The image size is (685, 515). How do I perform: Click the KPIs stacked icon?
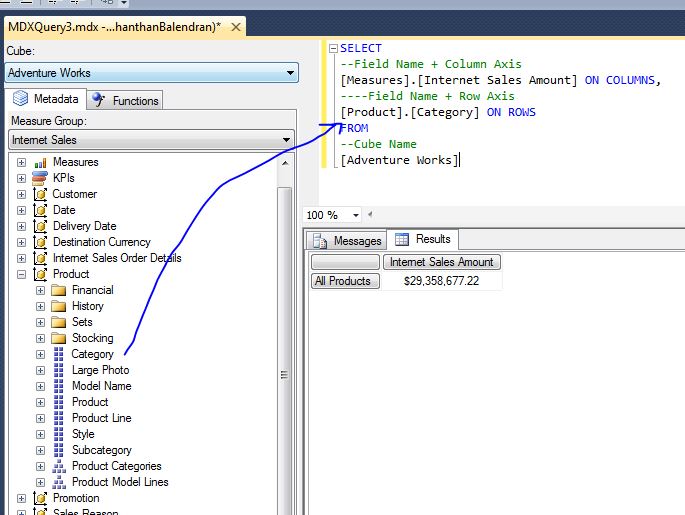(x=40, y=178)
